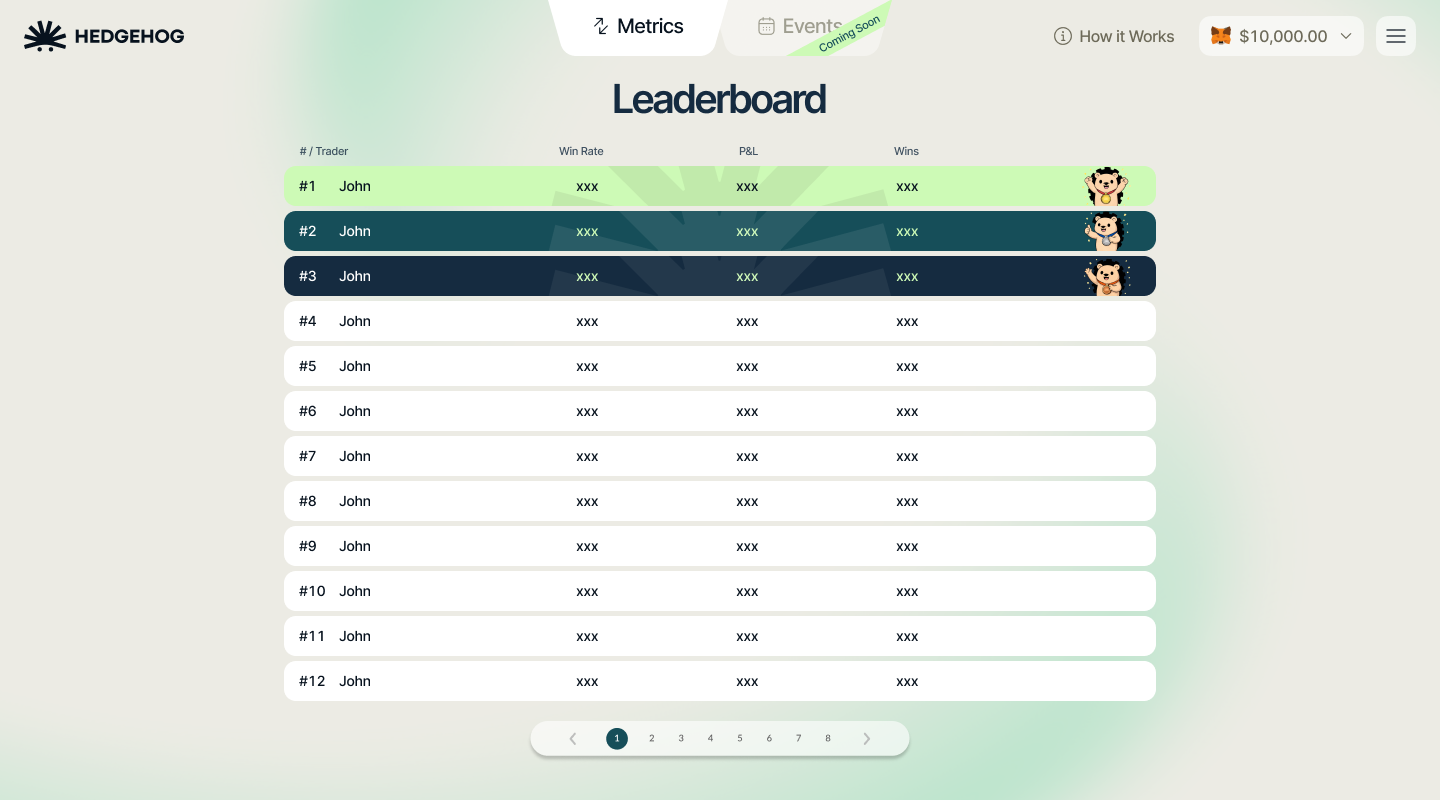Select page 8 in the pagination bar

click(x=828, y=738)
